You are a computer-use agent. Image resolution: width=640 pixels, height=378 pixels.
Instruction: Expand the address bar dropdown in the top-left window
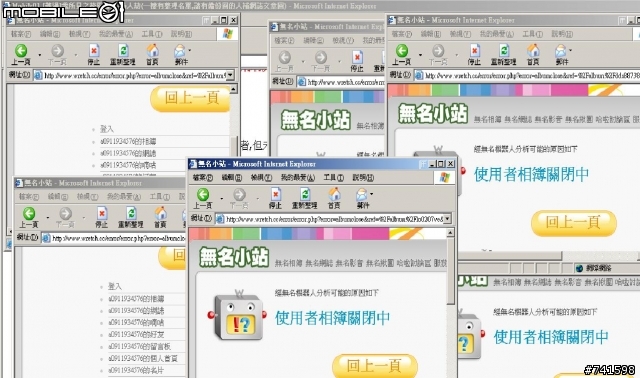tap(230, 75)
